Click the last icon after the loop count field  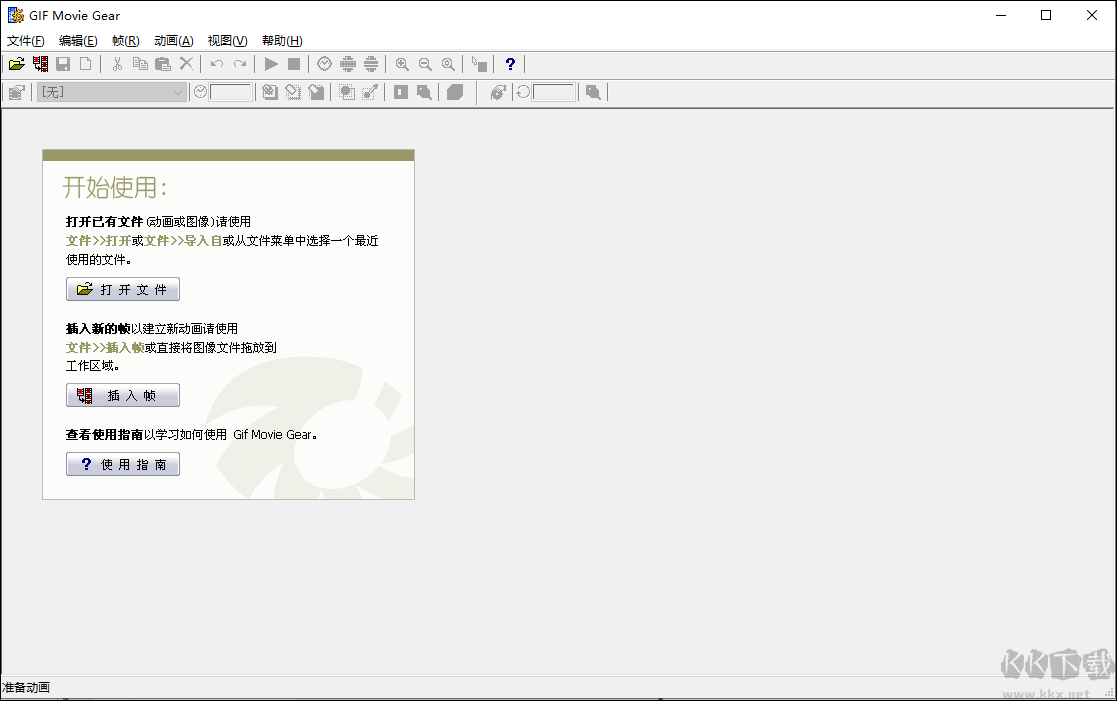[x=593, y=92]
